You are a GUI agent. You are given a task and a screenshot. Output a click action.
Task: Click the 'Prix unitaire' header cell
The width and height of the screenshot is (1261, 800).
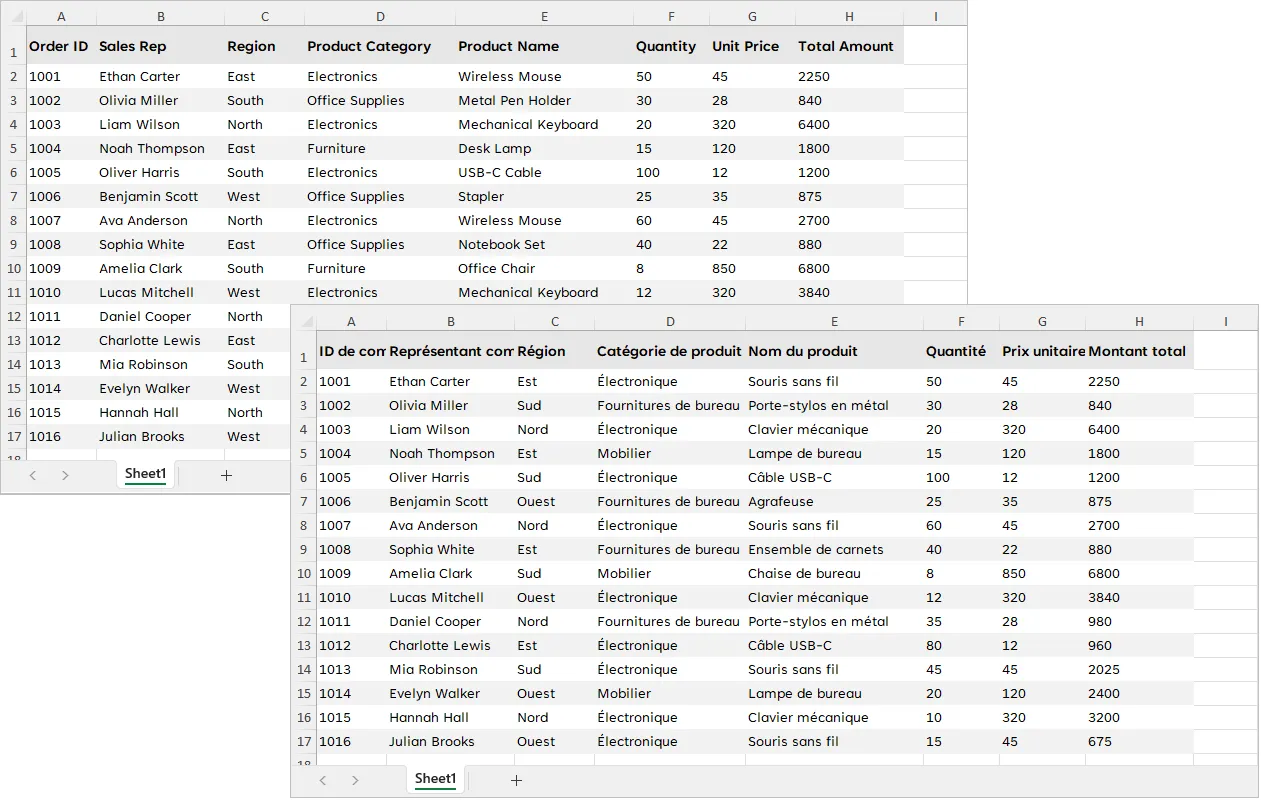point(1042,350)
